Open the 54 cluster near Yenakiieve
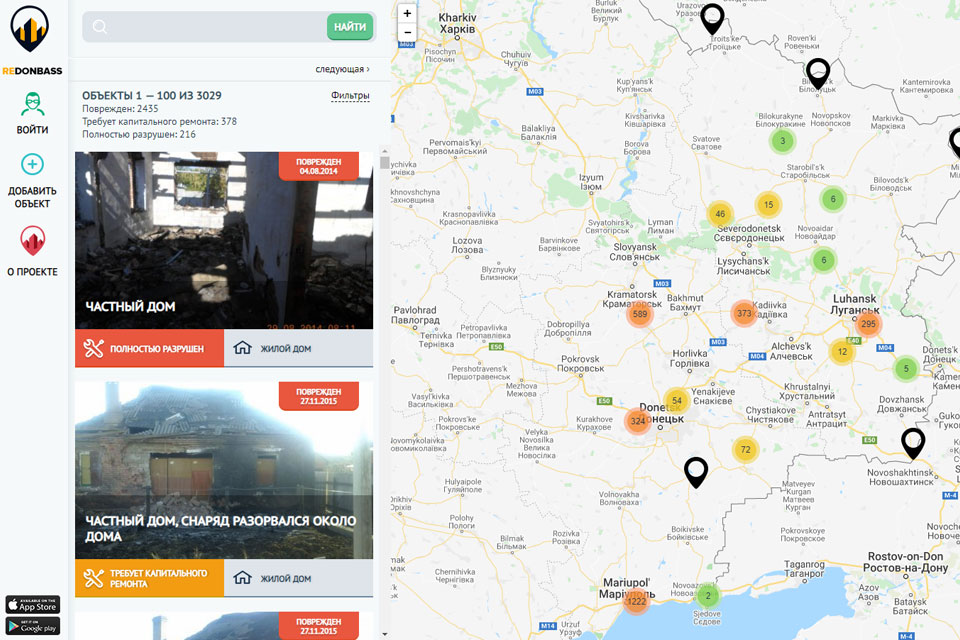The width and height of the screenshot is (960, 640). point(677,401)
